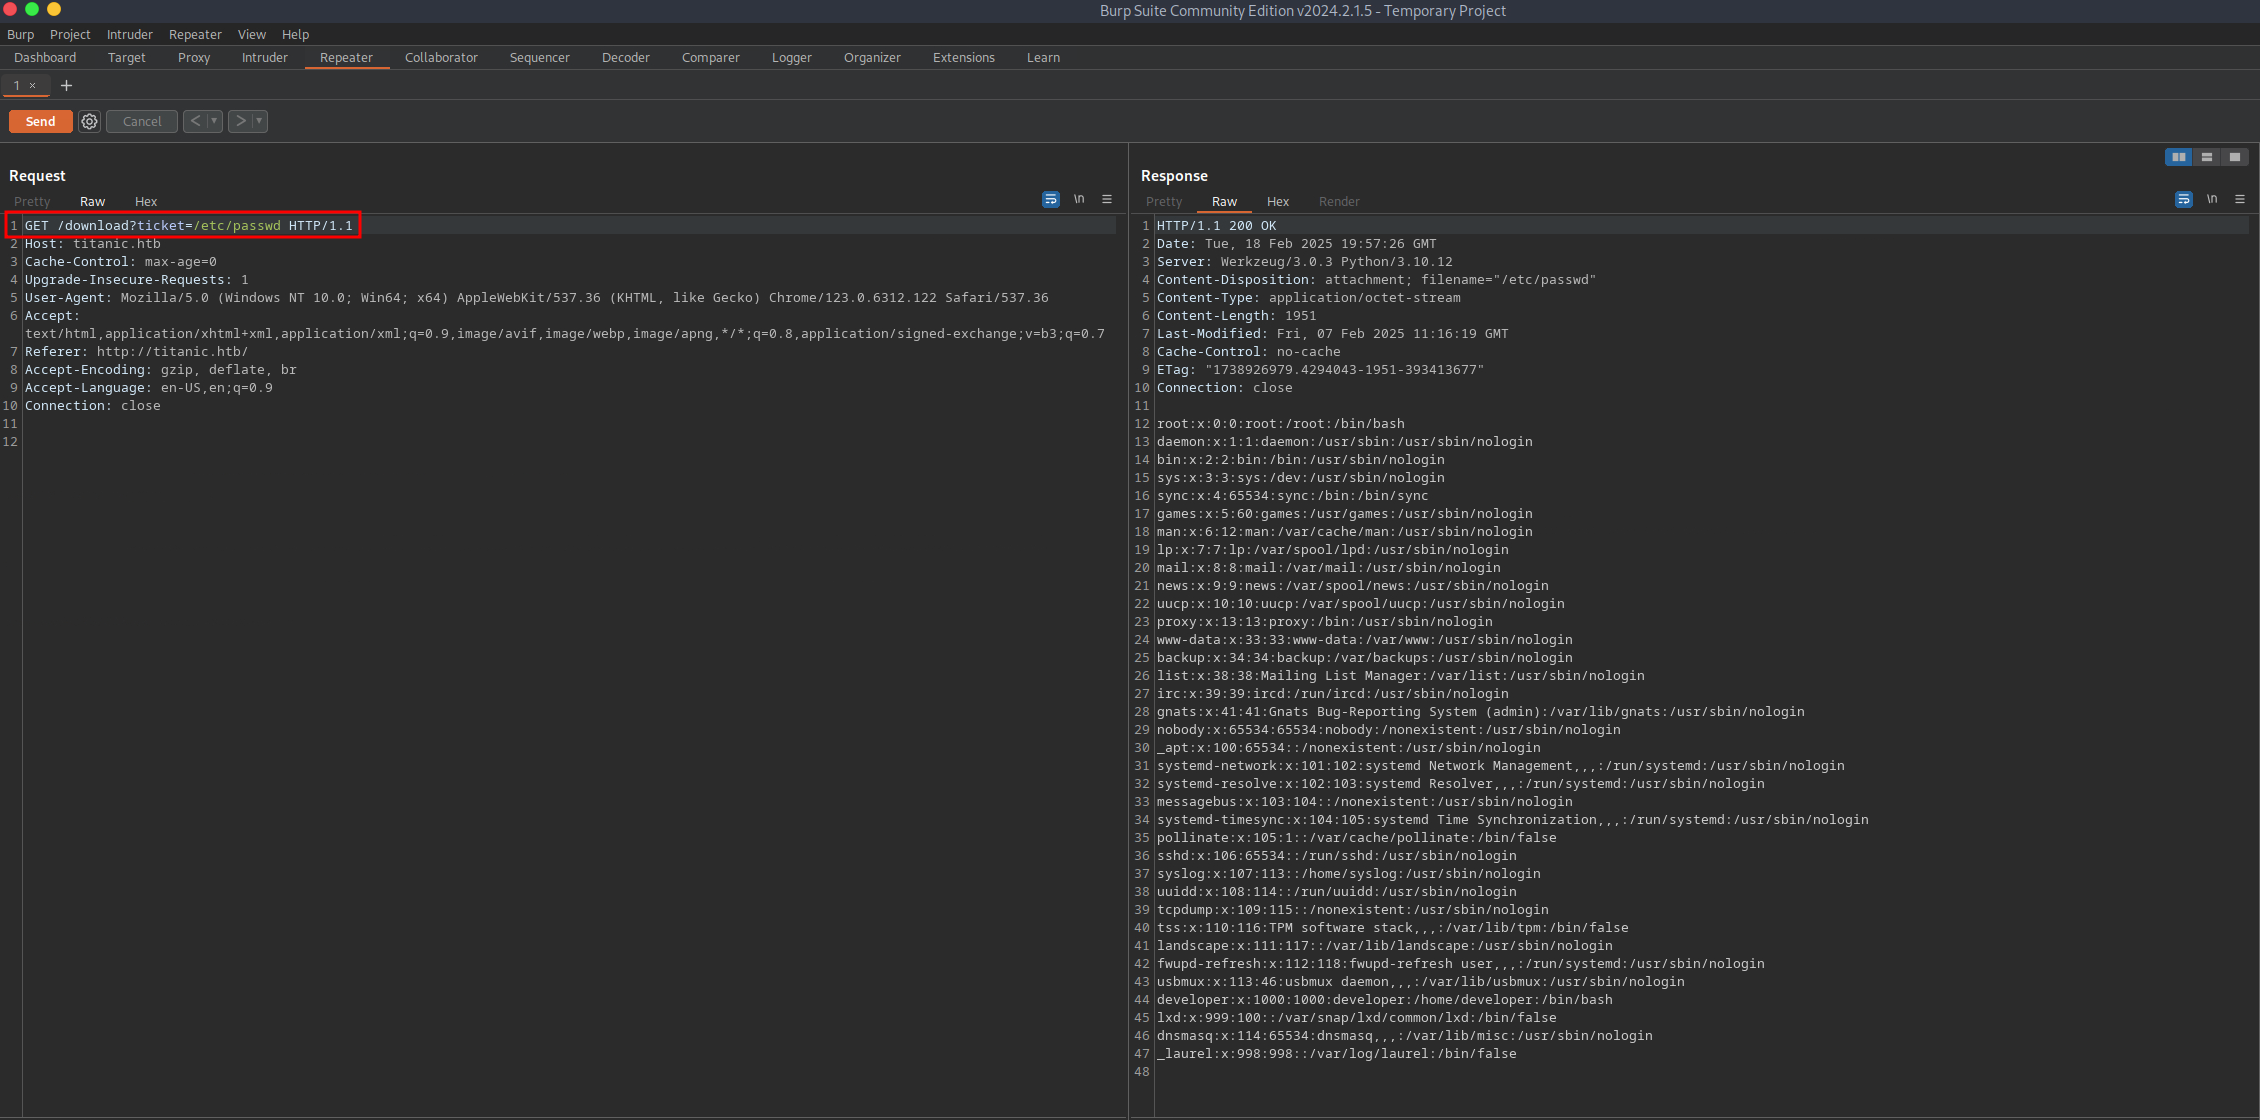
Task: Open Response pane hamburger options menu
Action: [x=2240, y=199]
